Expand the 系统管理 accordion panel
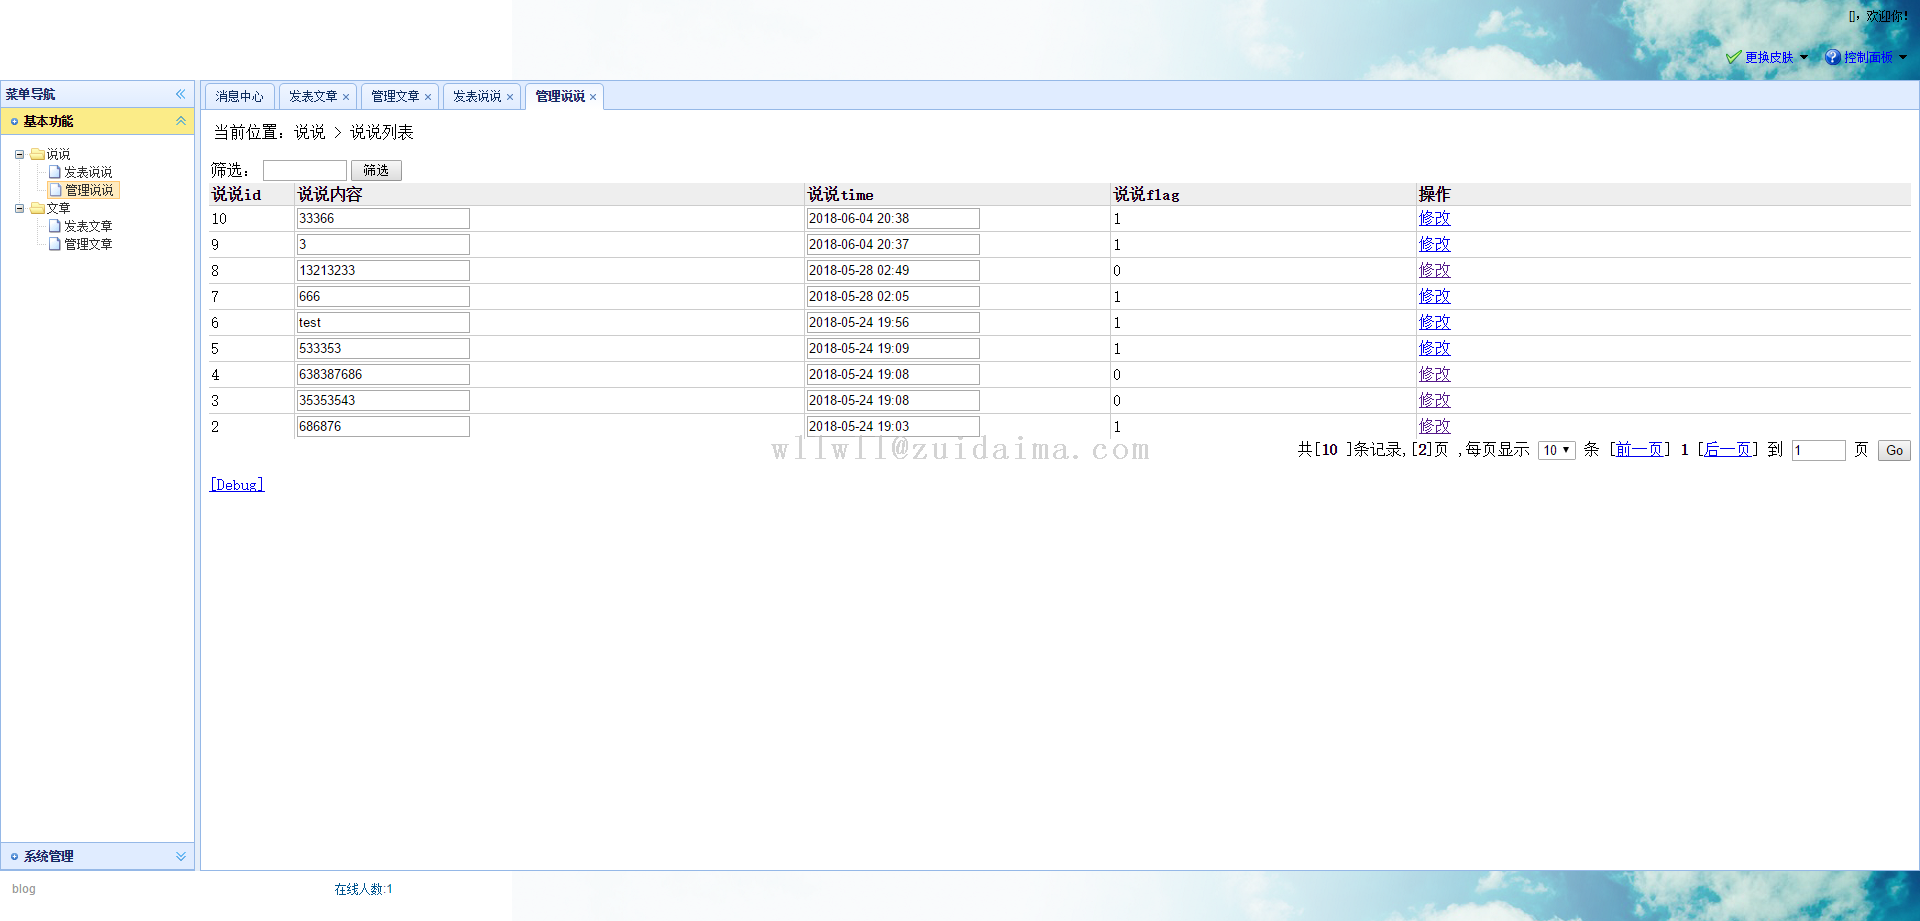The width and height of the screenshot is (1920, 921). tap(181, 856)
